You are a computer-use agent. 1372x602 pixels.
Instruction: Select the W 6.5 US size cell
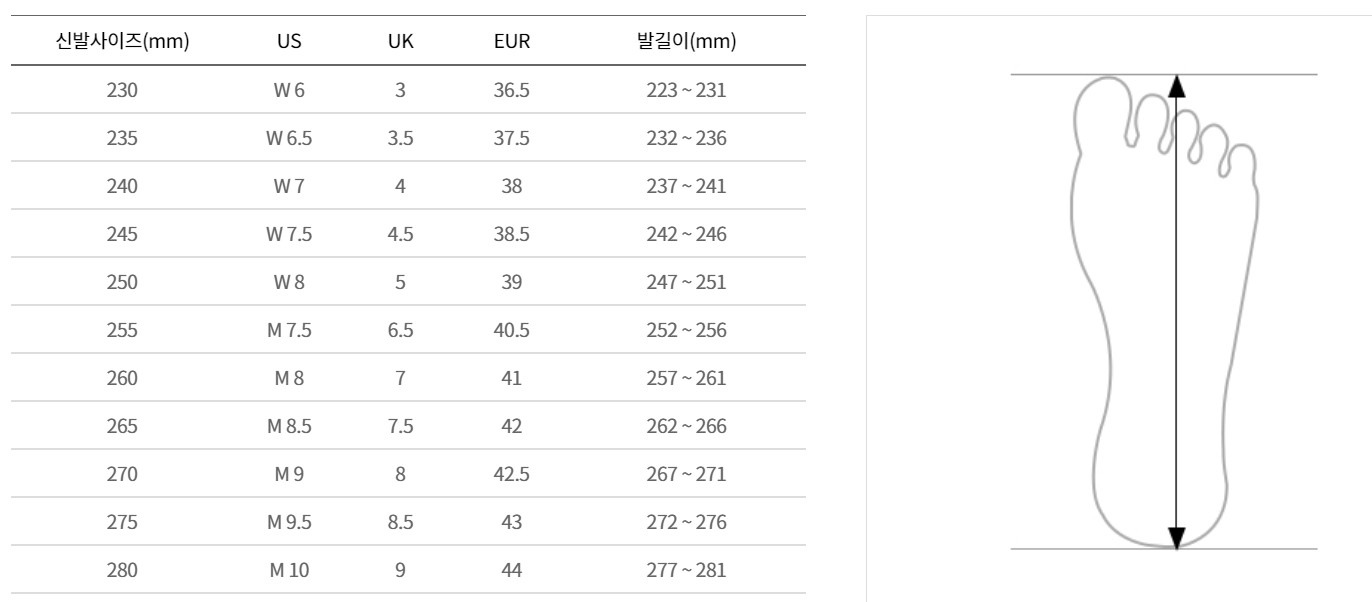point(289,138)
